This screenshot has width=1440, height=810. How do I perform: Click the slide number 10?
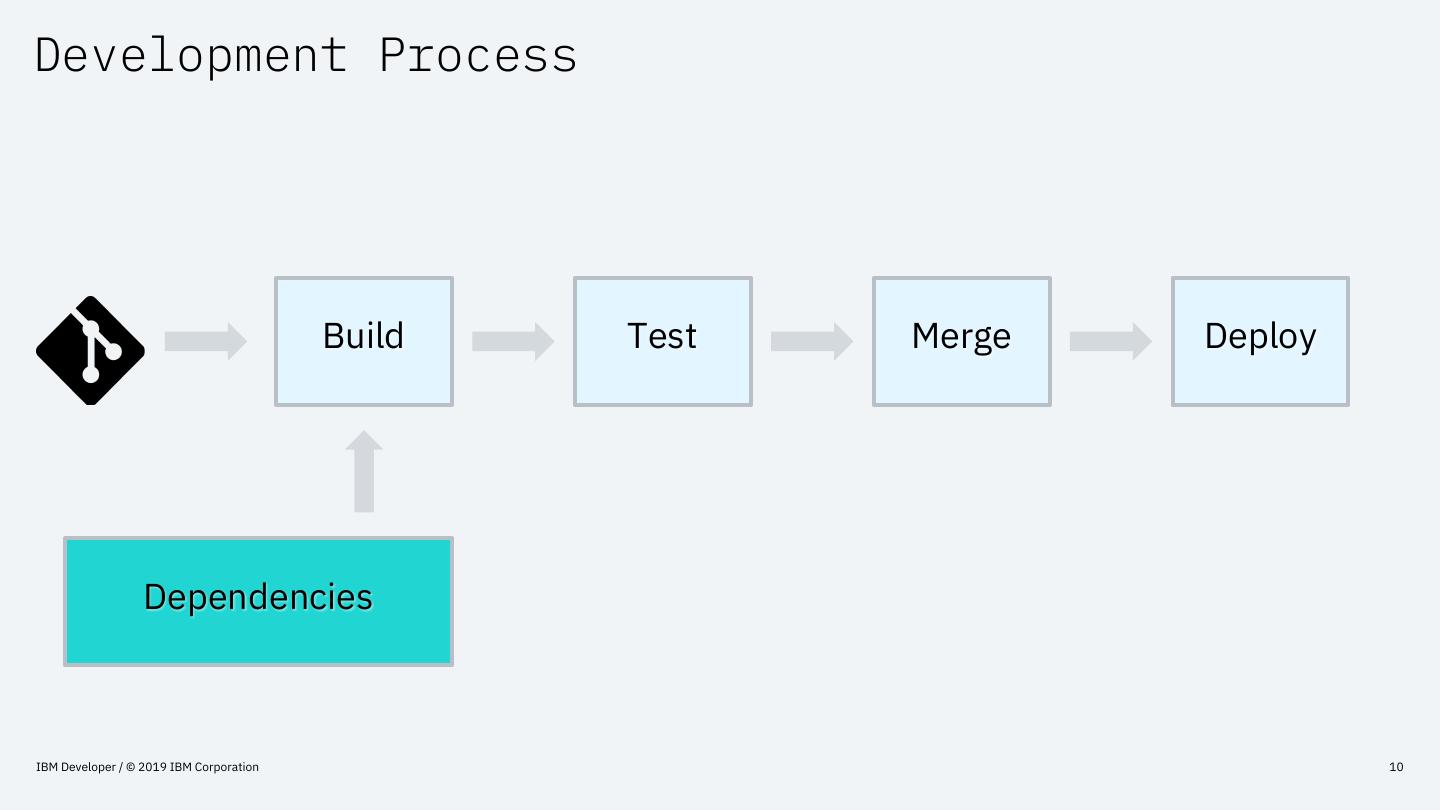(1396, 767)
